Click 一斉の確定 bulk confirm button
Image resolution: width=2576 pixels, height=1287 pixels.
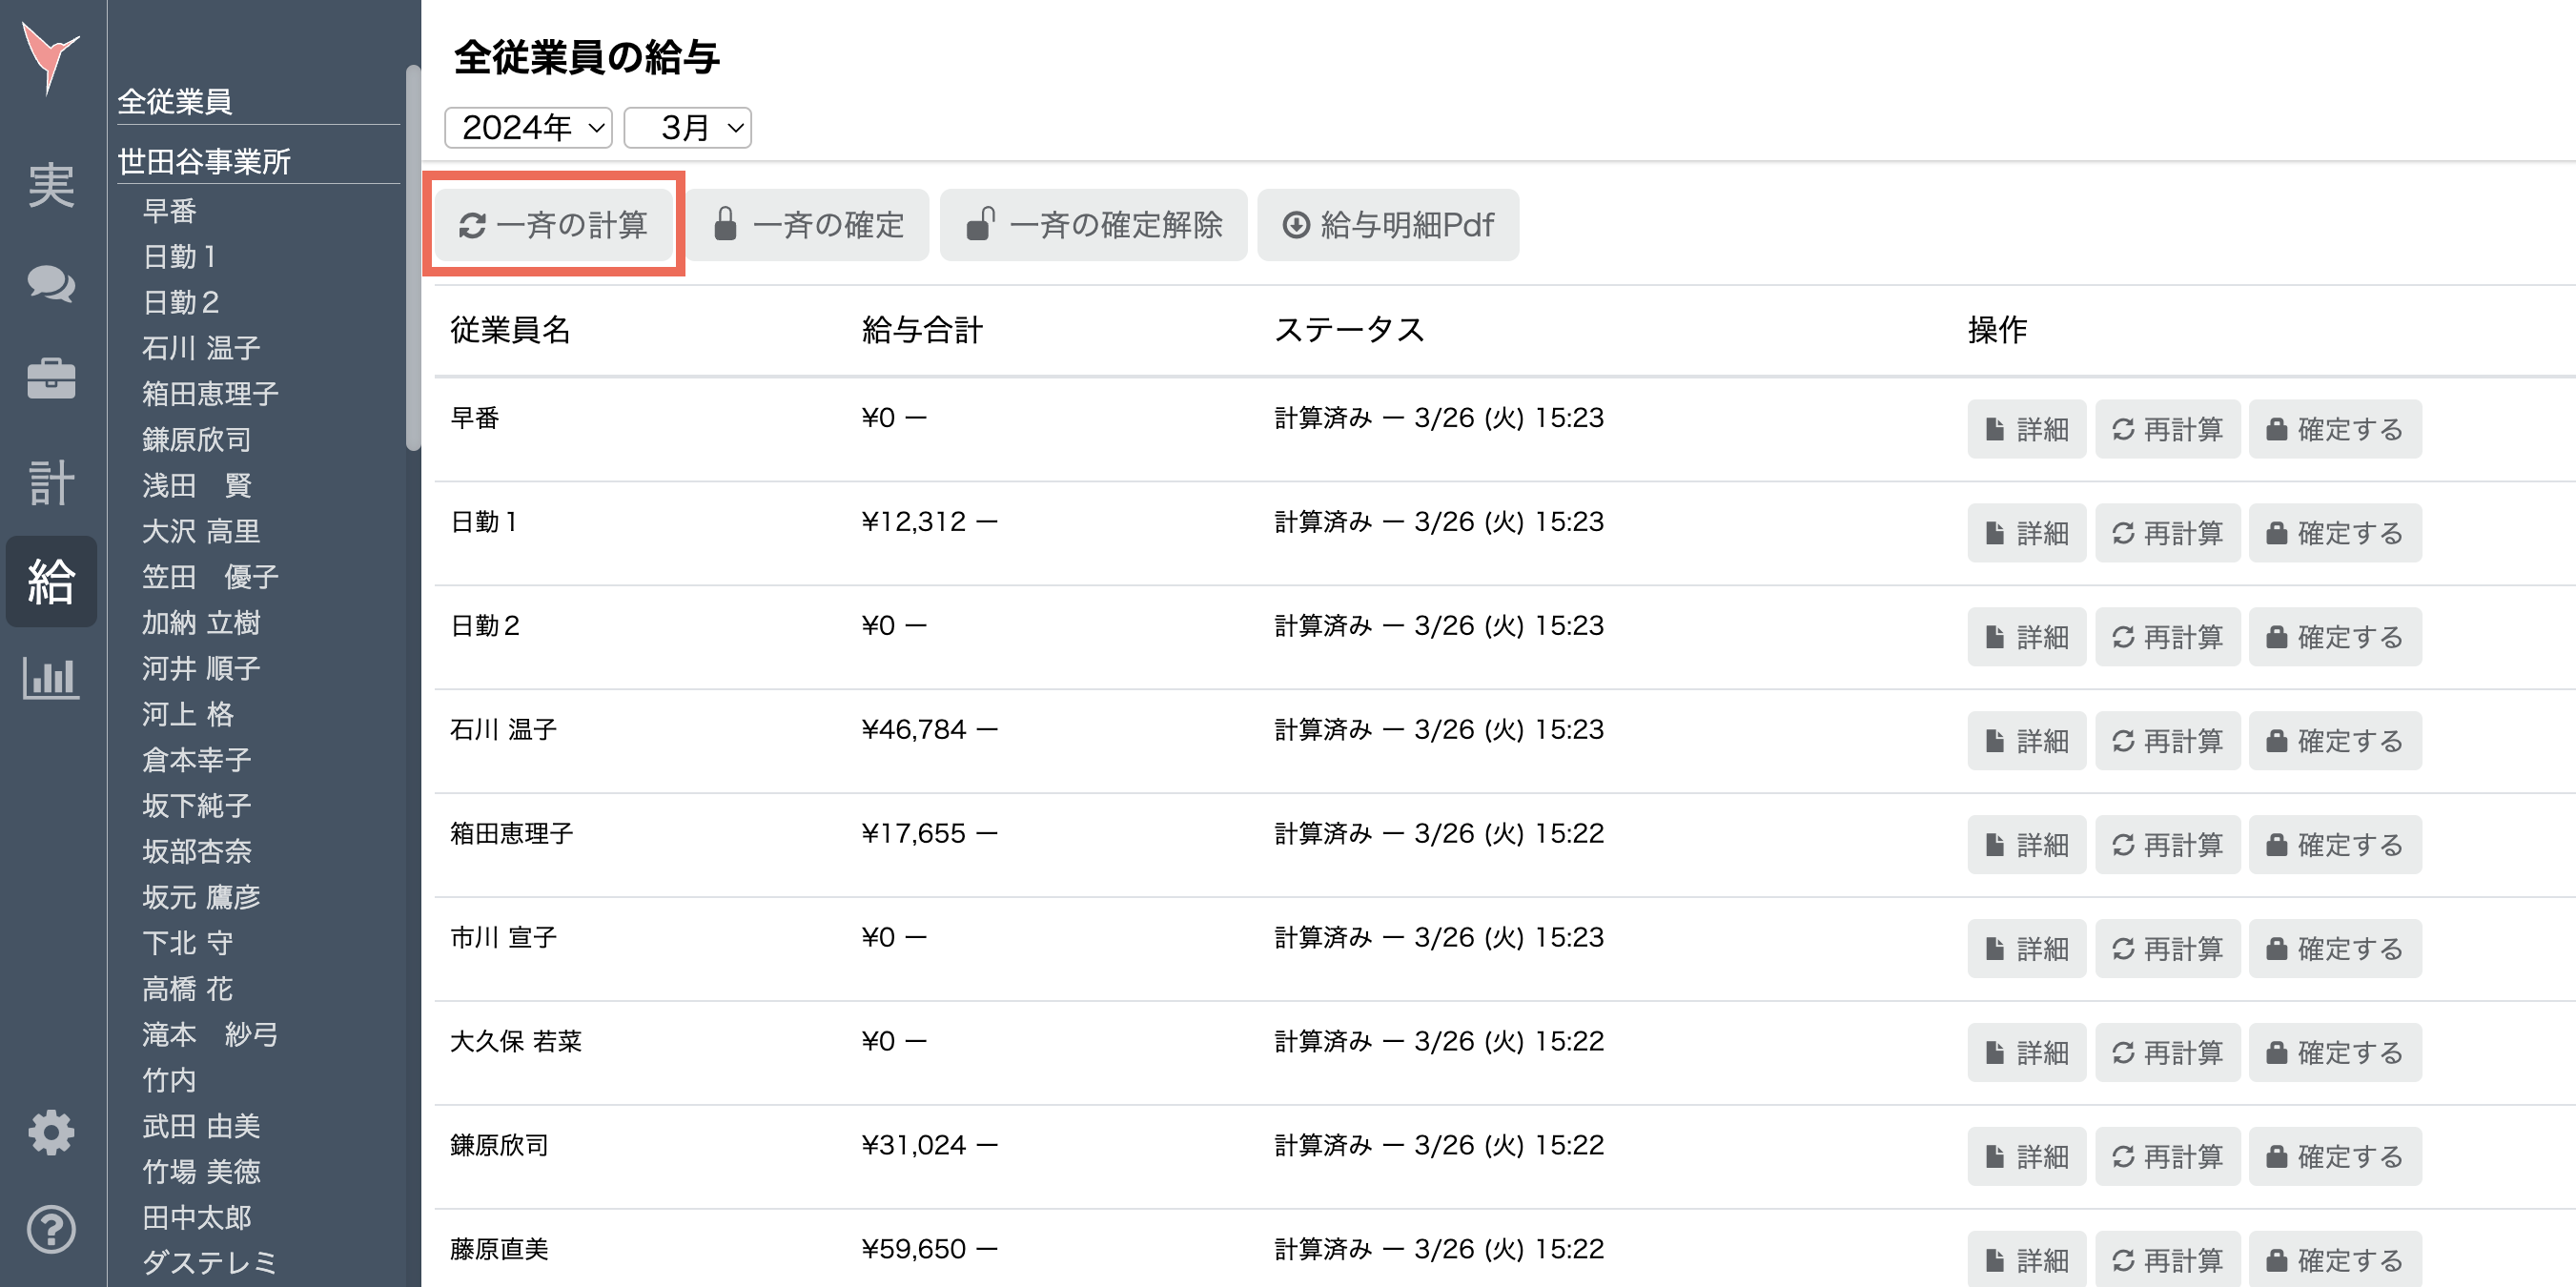click(808, 225)
